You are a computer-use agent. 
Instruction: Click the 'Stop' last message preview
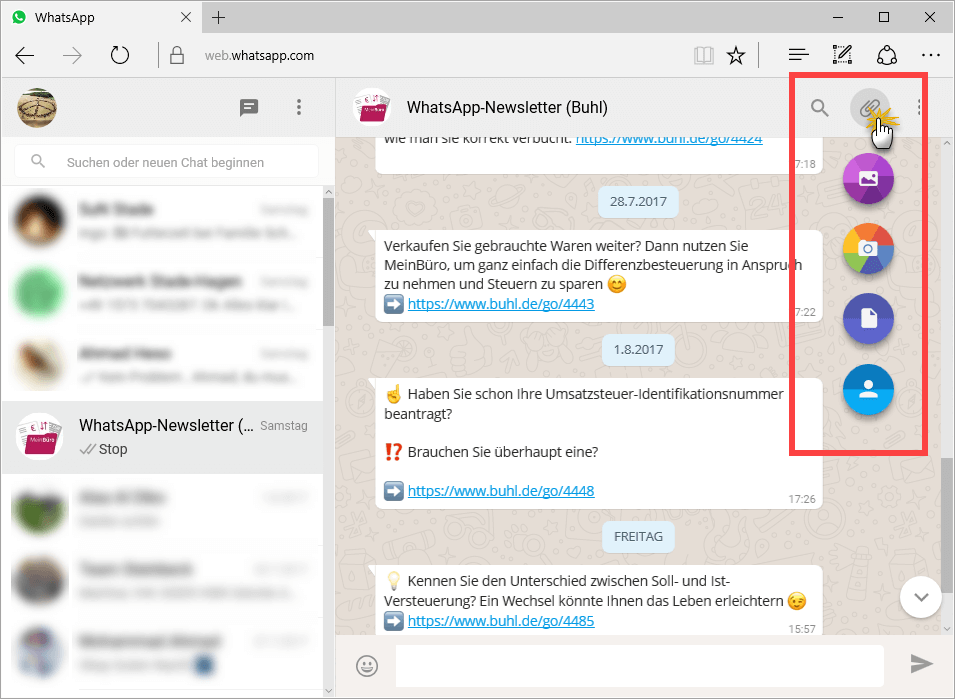click(113, 449)
